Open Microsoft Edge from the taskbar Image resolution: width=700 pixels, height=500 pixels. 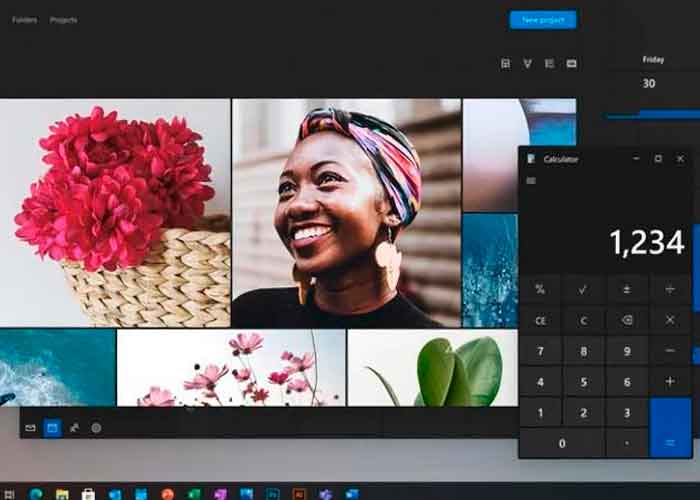coord(36,493)
